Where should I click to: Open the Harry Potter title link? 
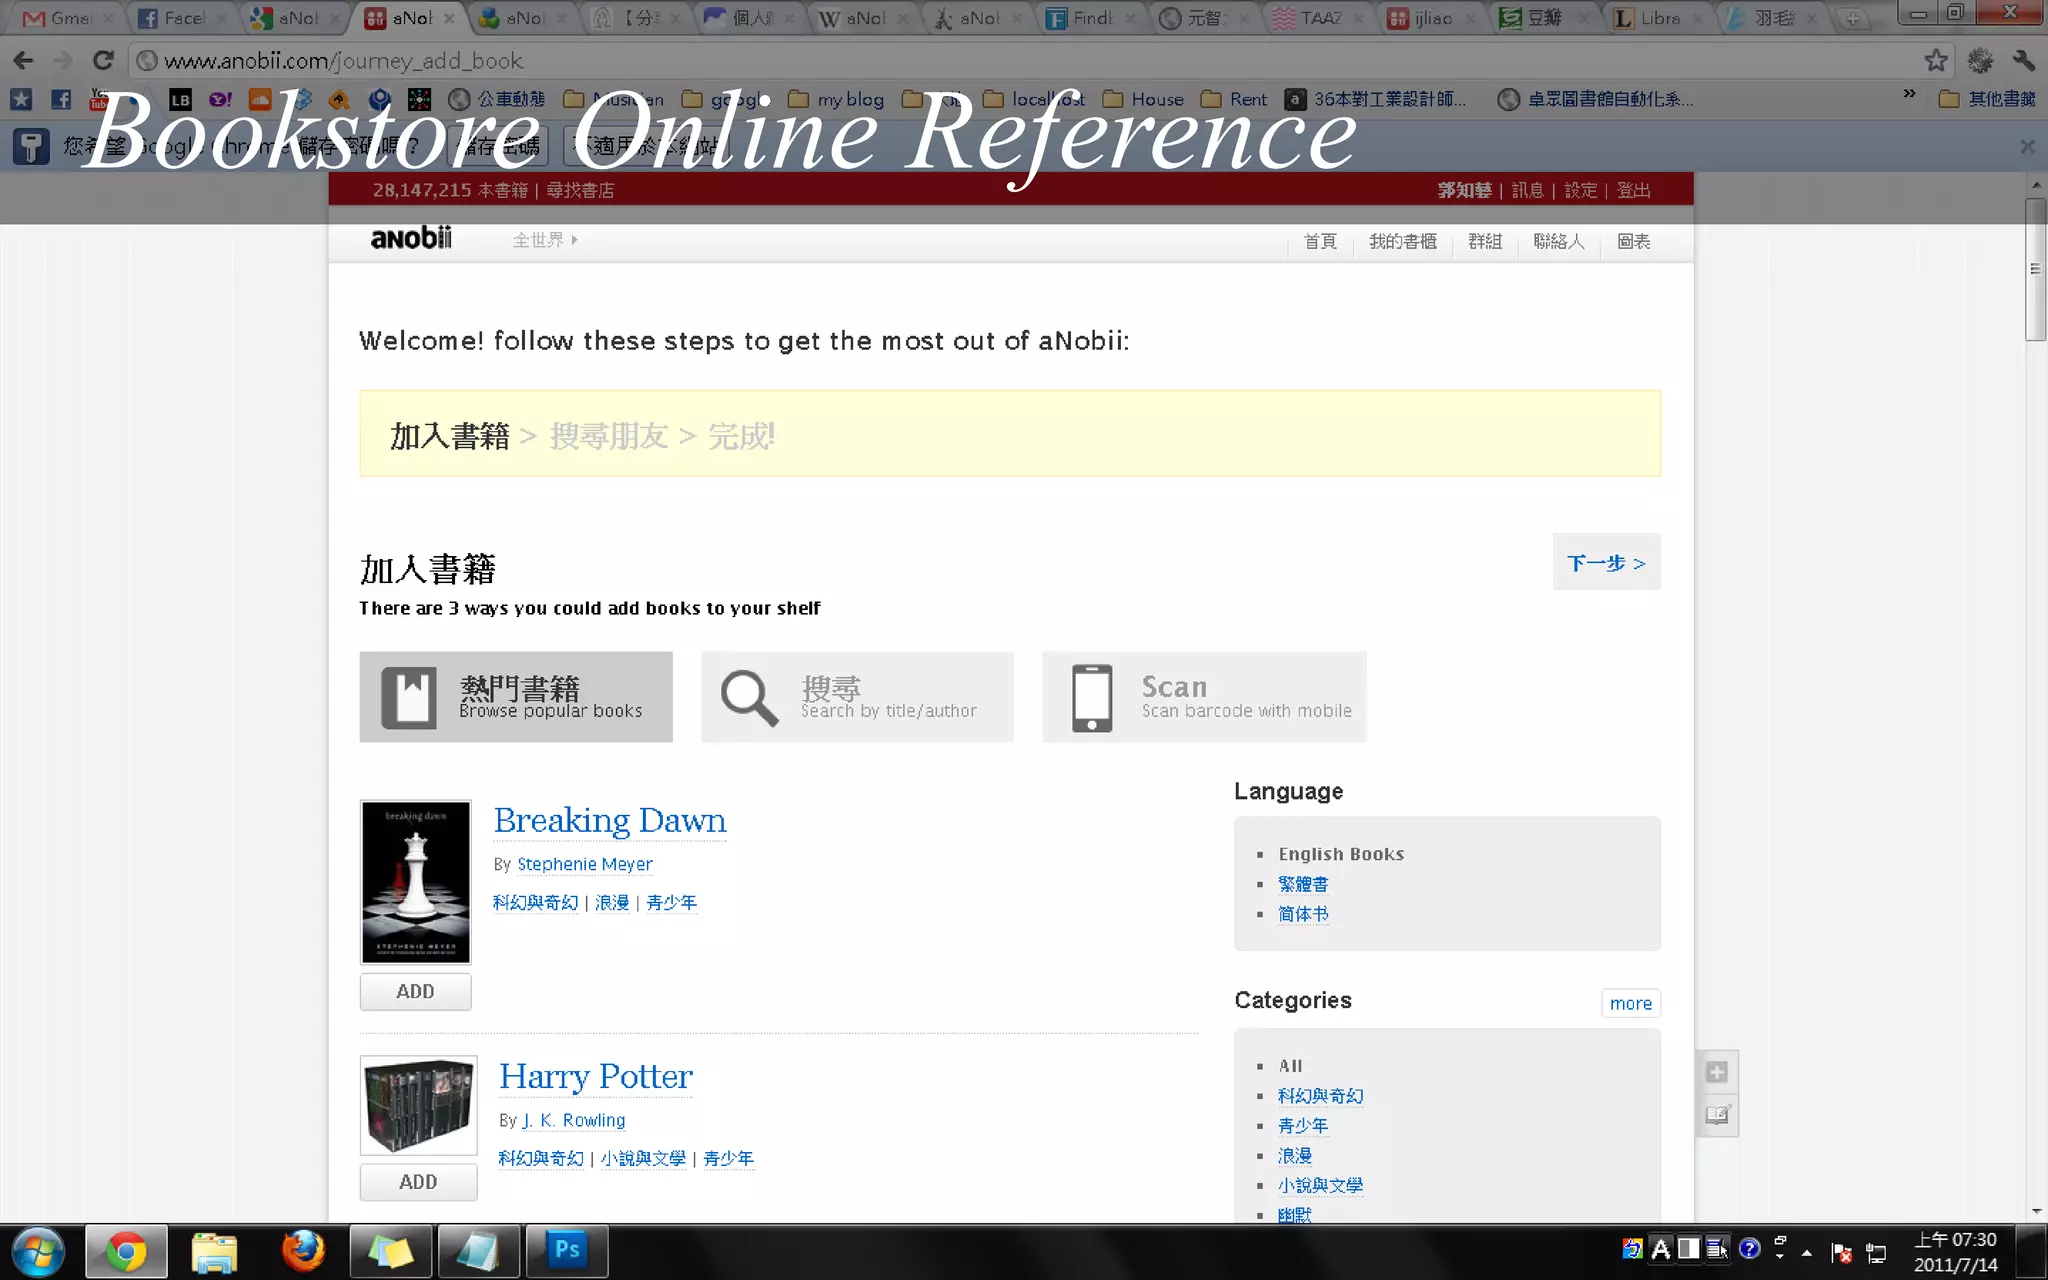coord(596,1076)
